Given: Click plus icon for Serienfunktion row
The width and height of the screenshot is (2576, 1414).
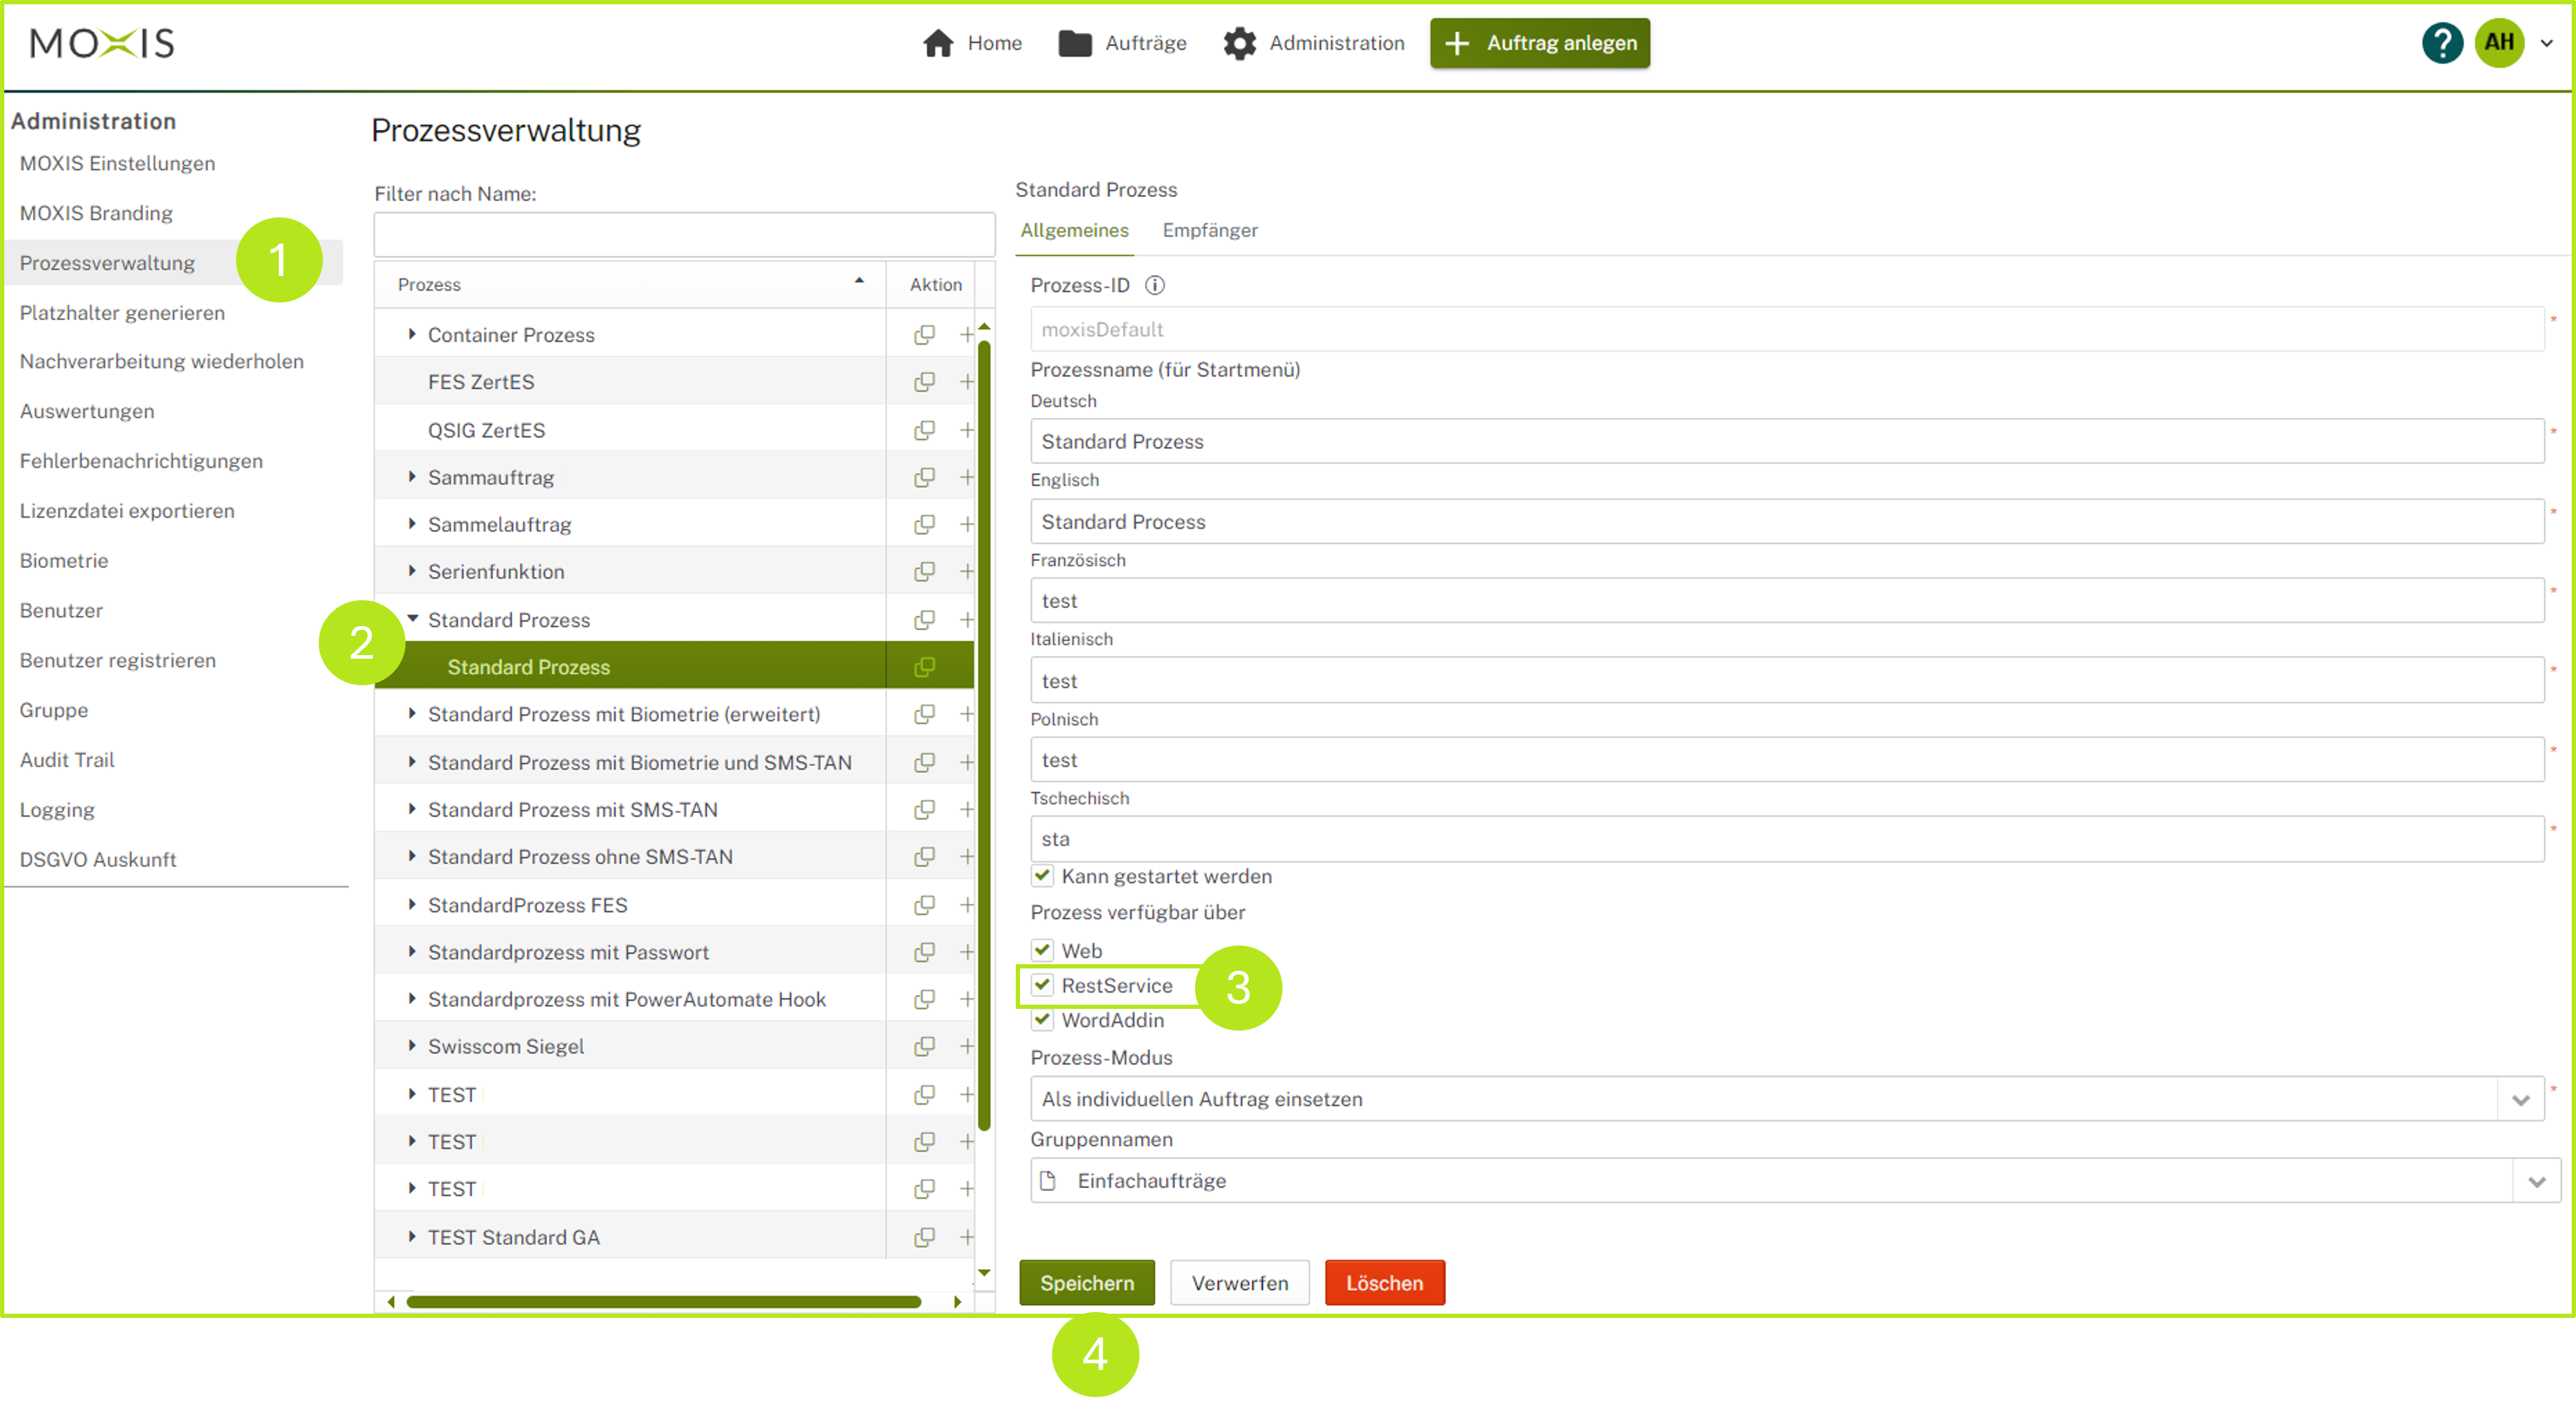Looking at the screenshot, I should point(966,571).
